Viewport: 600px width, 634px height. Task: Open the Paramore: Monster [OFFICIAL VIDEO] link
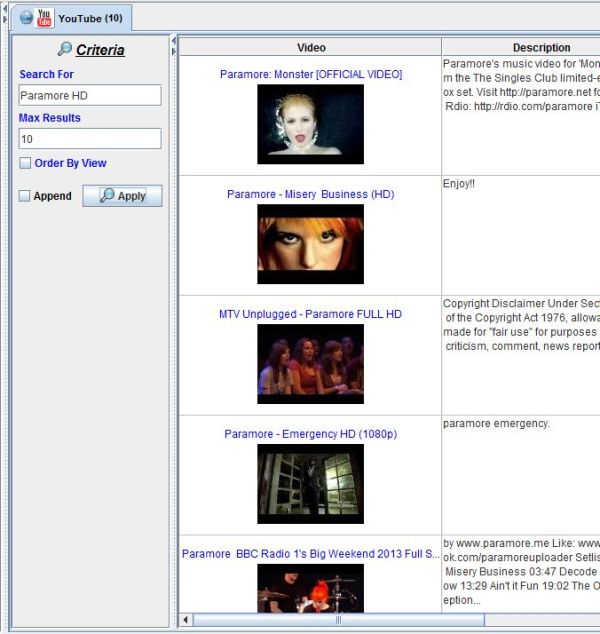point(311,74)
